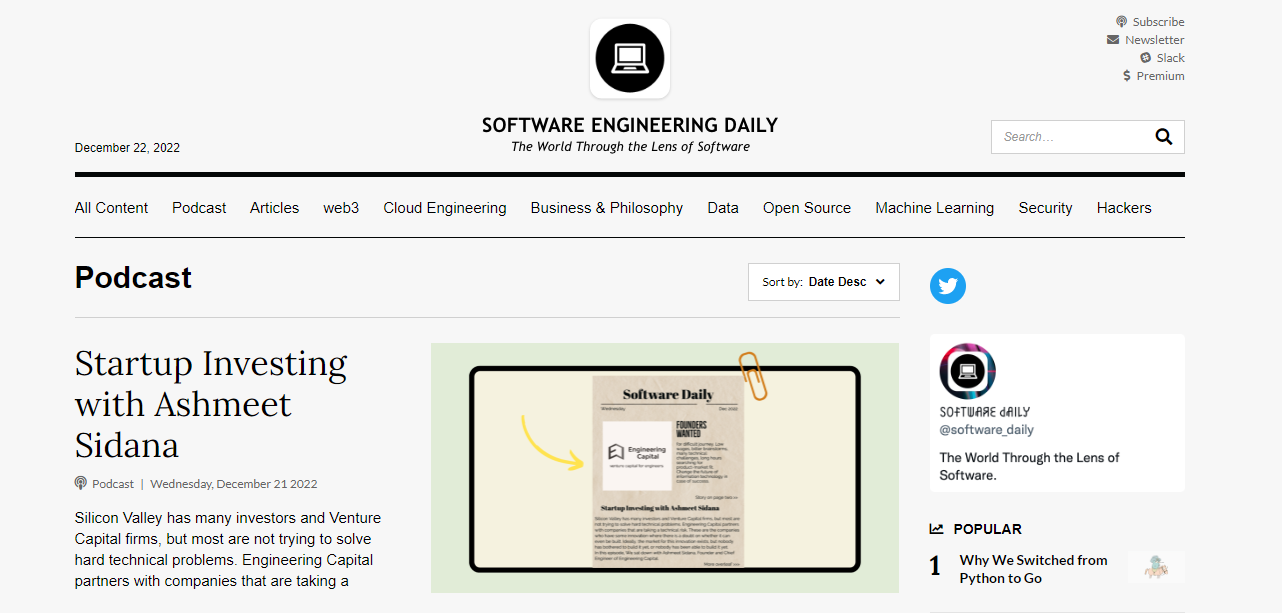Screen dimensions: 1282x613
Task: Open the Articles navigation item
Action: pyautogui.click(x=274, y=208)
